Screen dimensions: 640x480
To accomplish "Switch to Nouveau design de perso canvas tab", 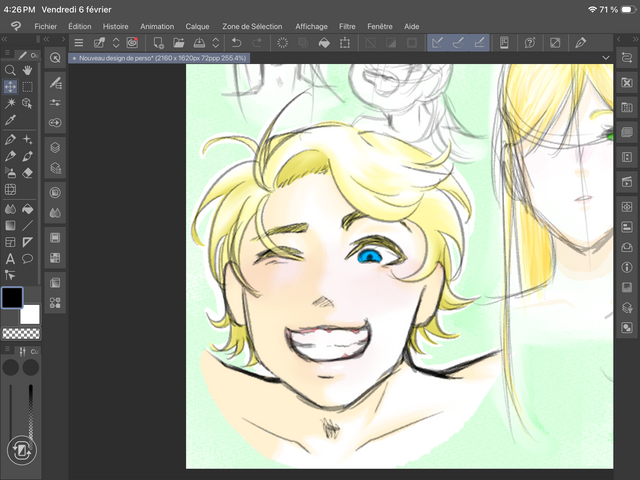I will pos(160,59).
